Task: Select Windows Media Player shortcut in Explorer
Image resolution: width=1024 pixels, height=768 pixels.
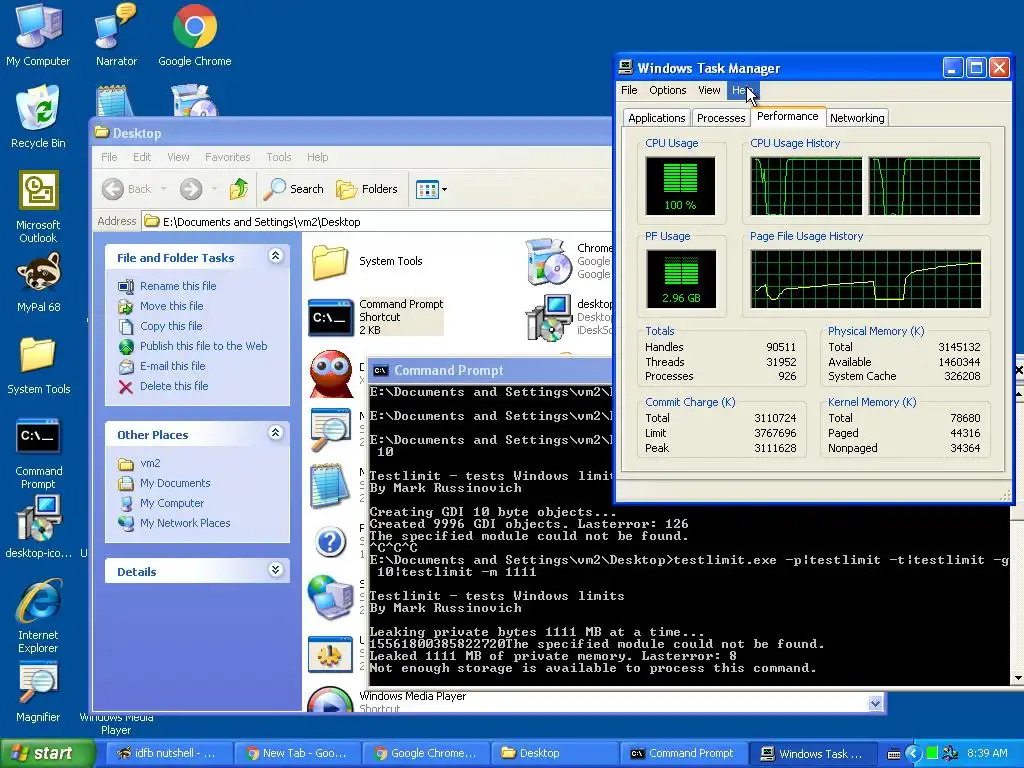Action: click(385, 701)
